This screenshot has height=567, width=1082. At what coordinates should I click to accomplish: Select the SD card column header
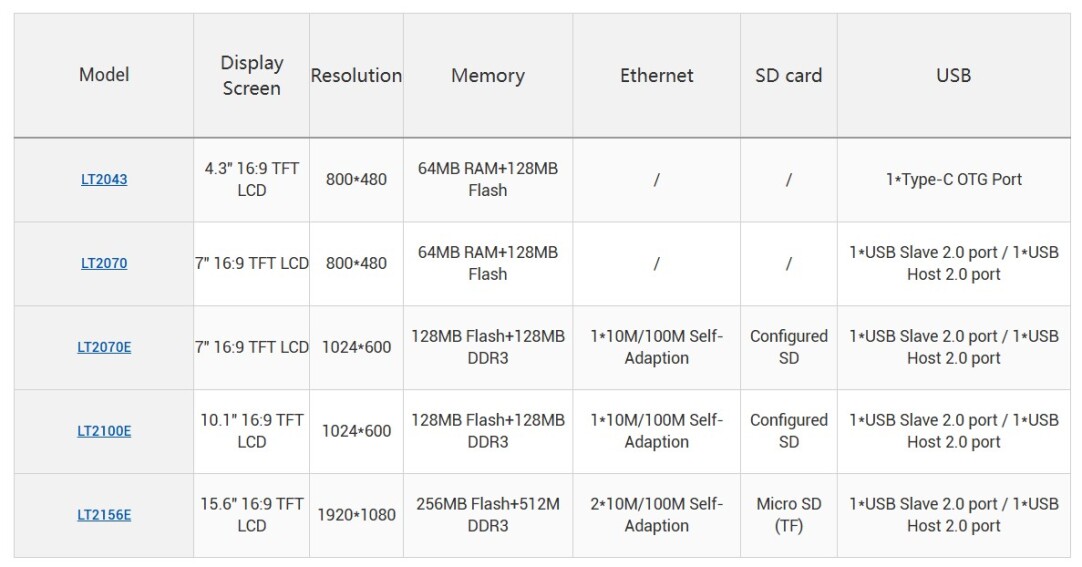789,75
